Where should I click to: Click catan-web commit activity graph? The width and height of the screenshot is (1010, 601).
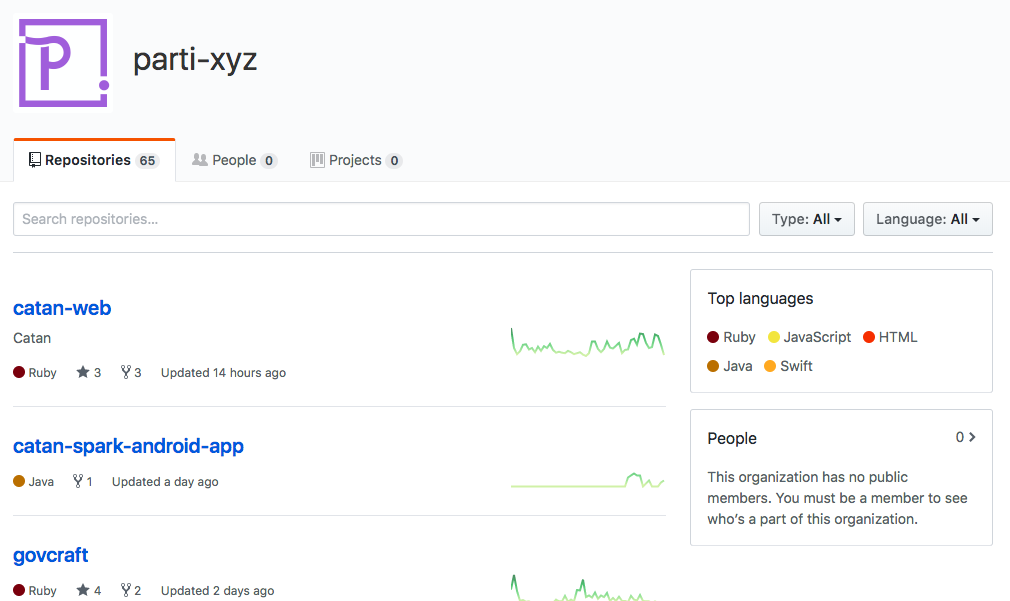587,343
